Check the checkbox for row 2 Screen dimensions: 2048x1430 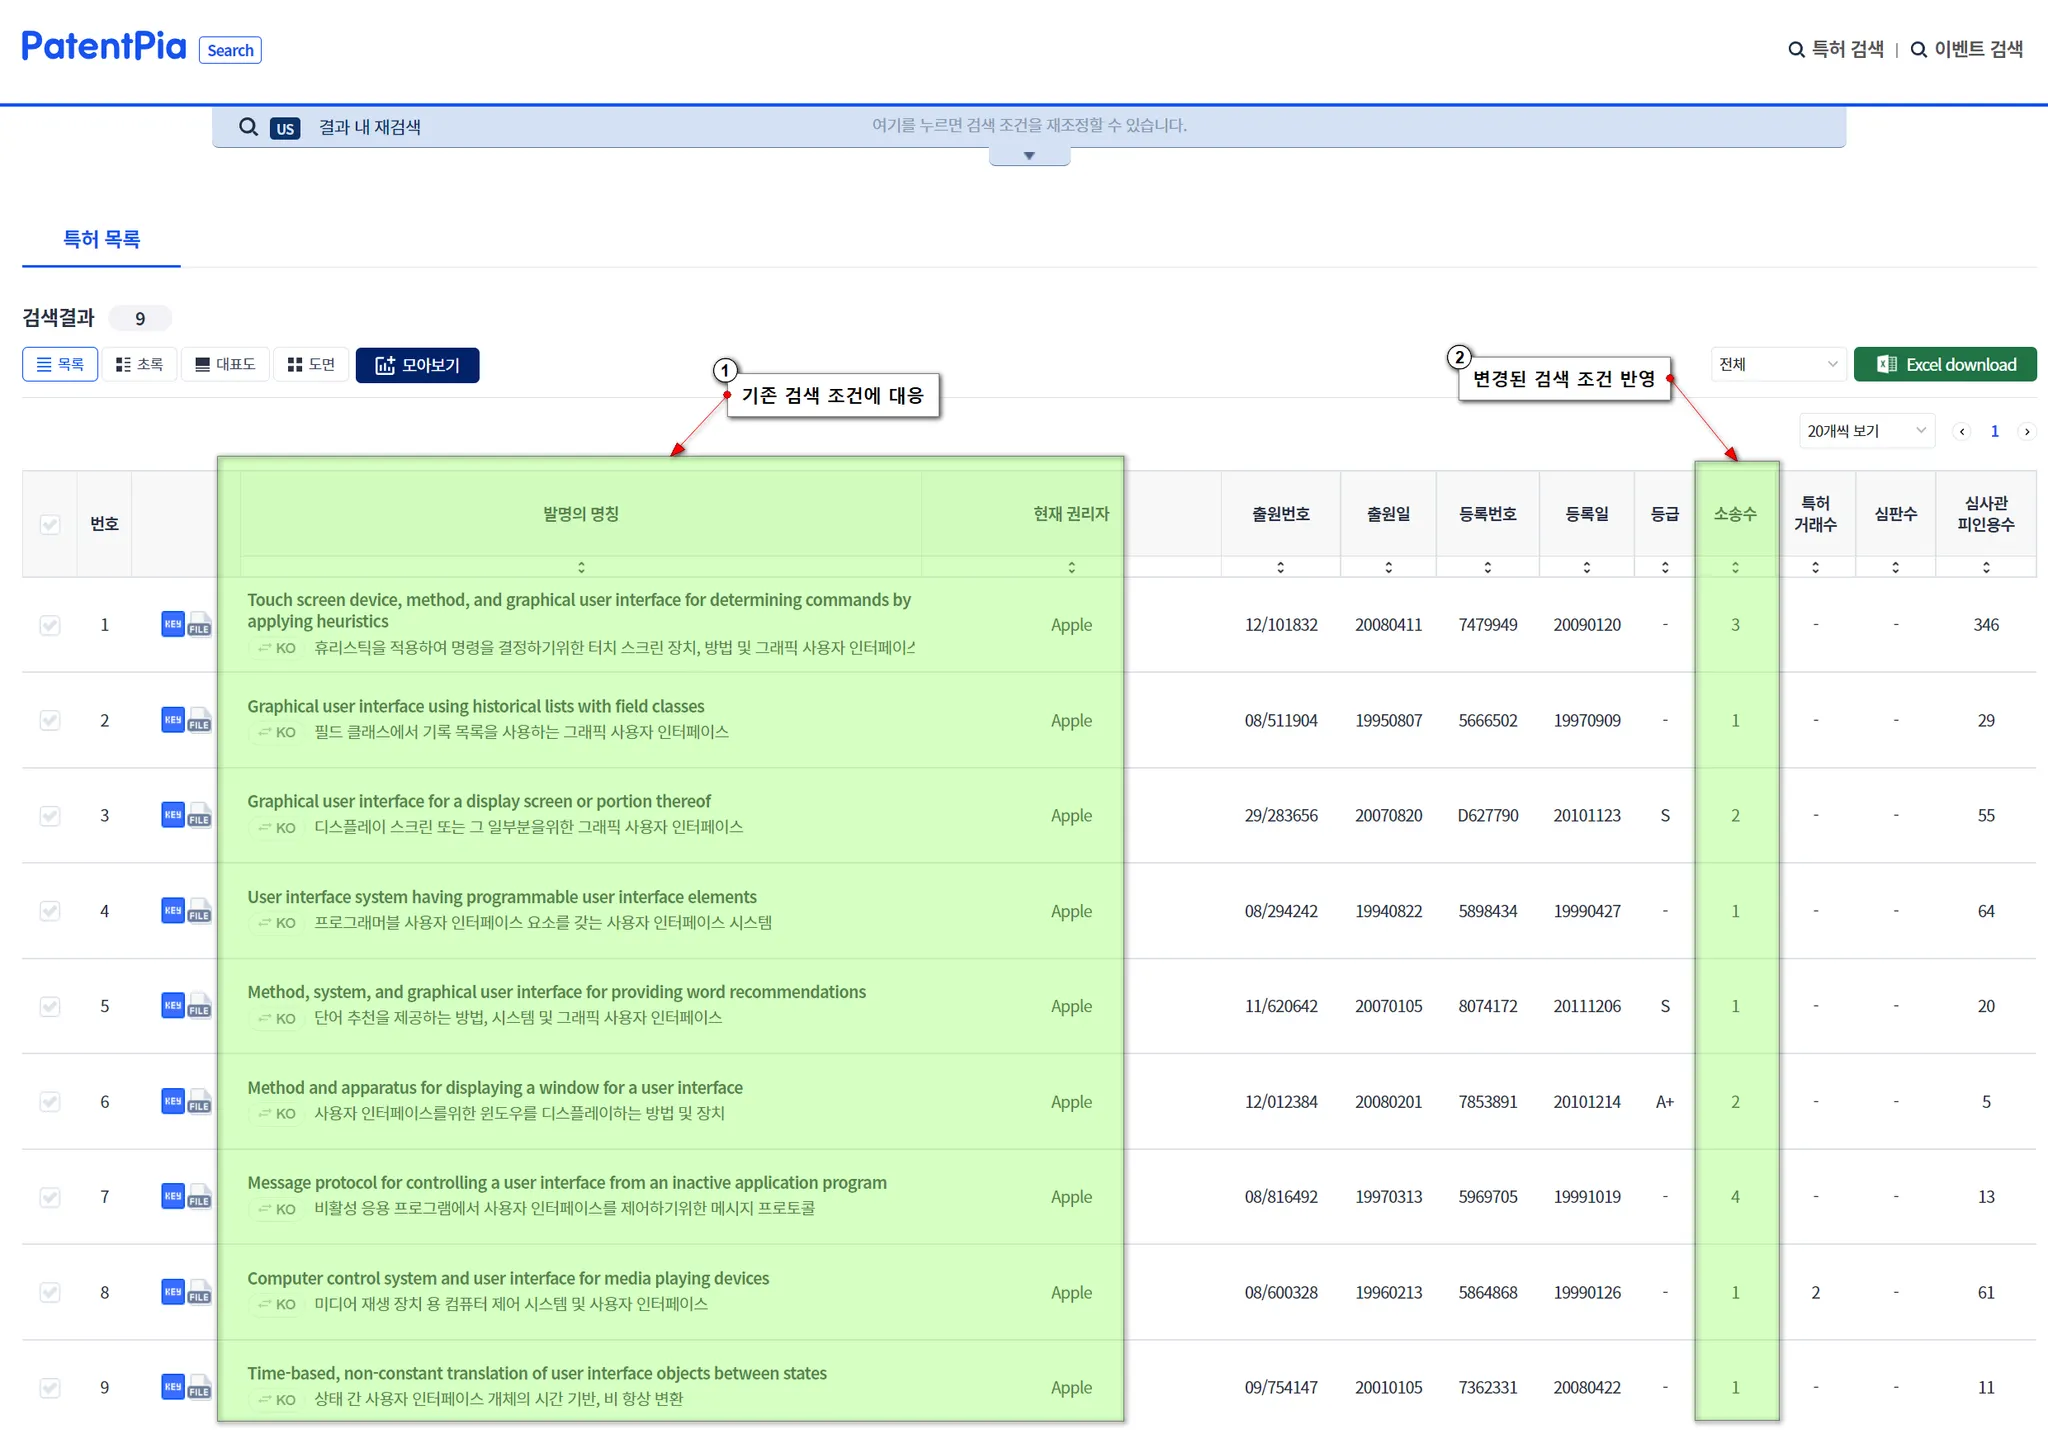[50, 720]
